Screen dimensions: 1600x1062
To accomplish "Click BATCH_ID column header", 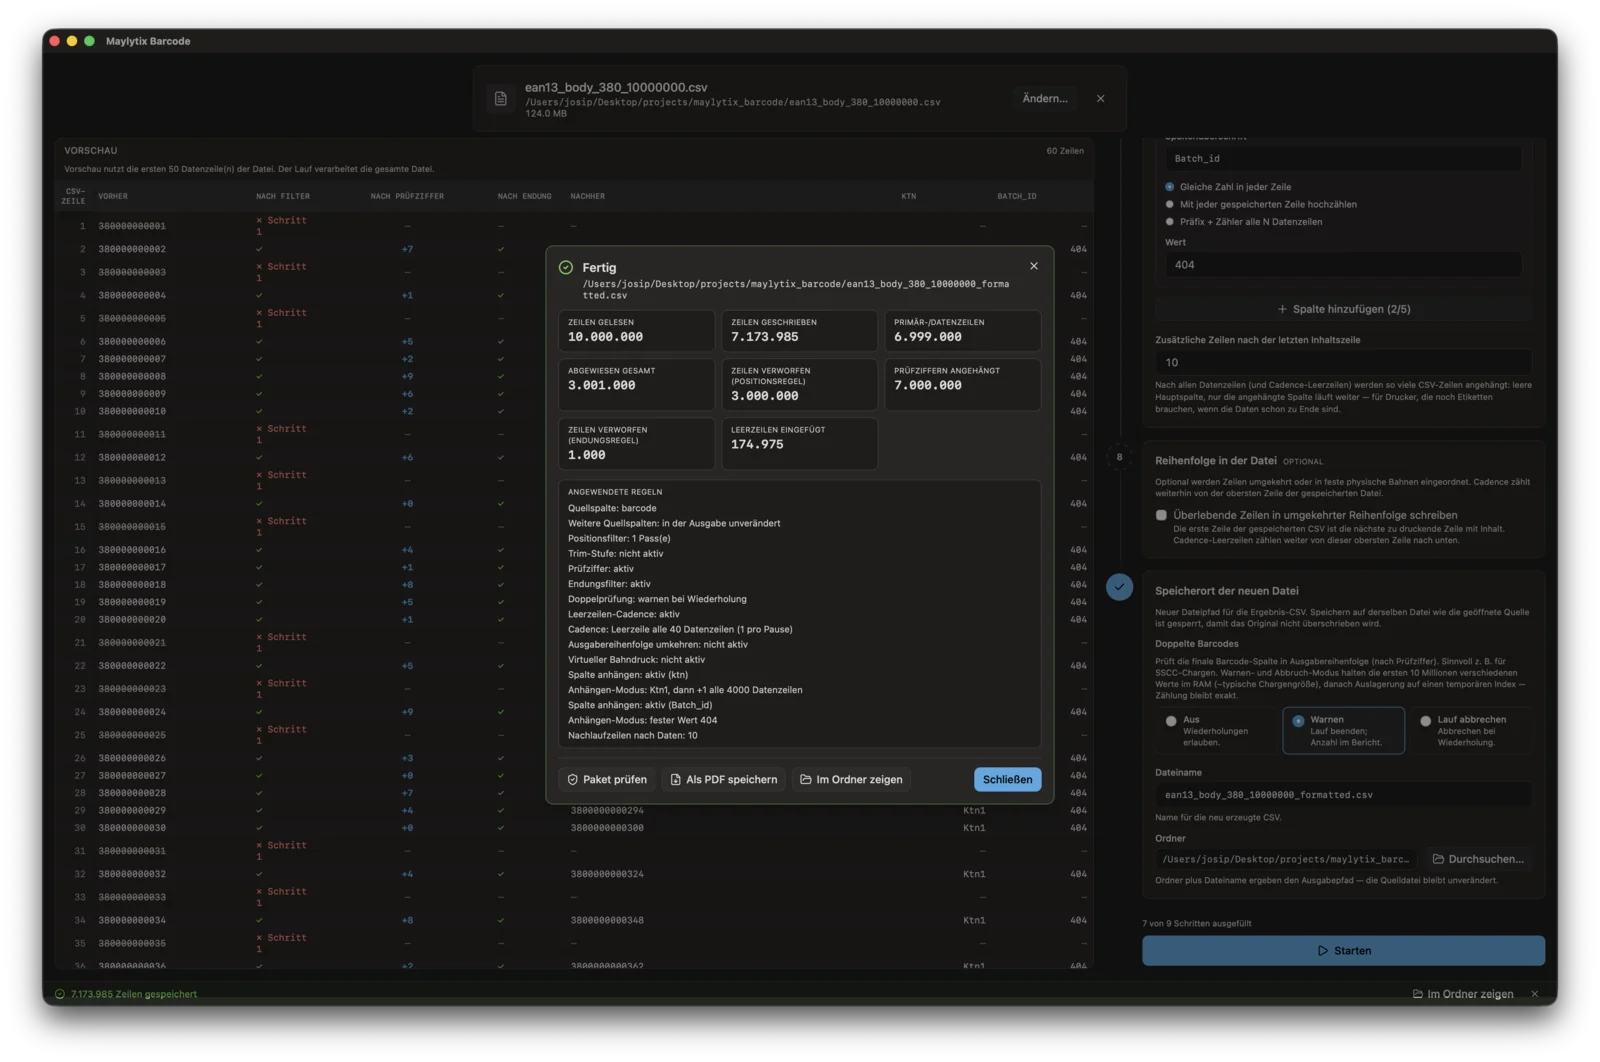I will tap(1016, 196).
